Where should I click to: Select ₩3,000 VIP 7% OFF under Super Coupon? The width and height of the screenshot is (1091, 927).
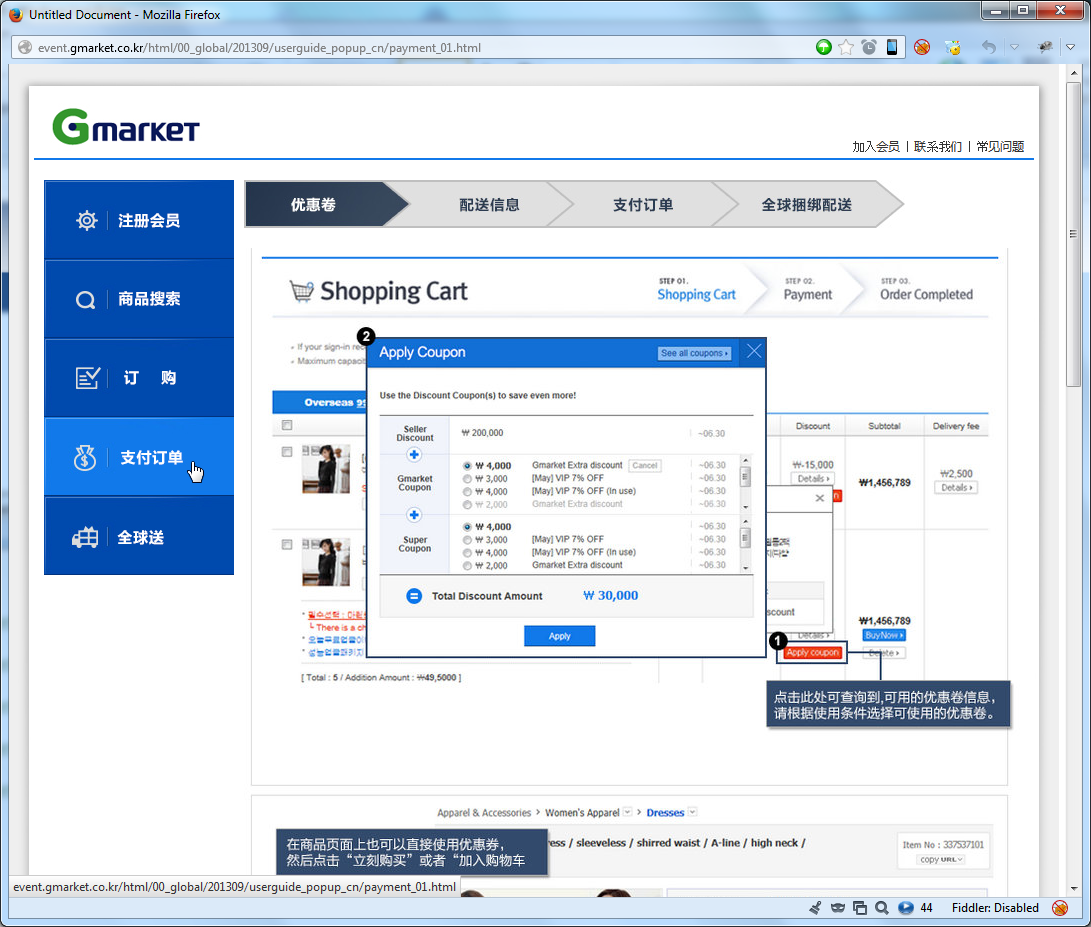(467, 540)
